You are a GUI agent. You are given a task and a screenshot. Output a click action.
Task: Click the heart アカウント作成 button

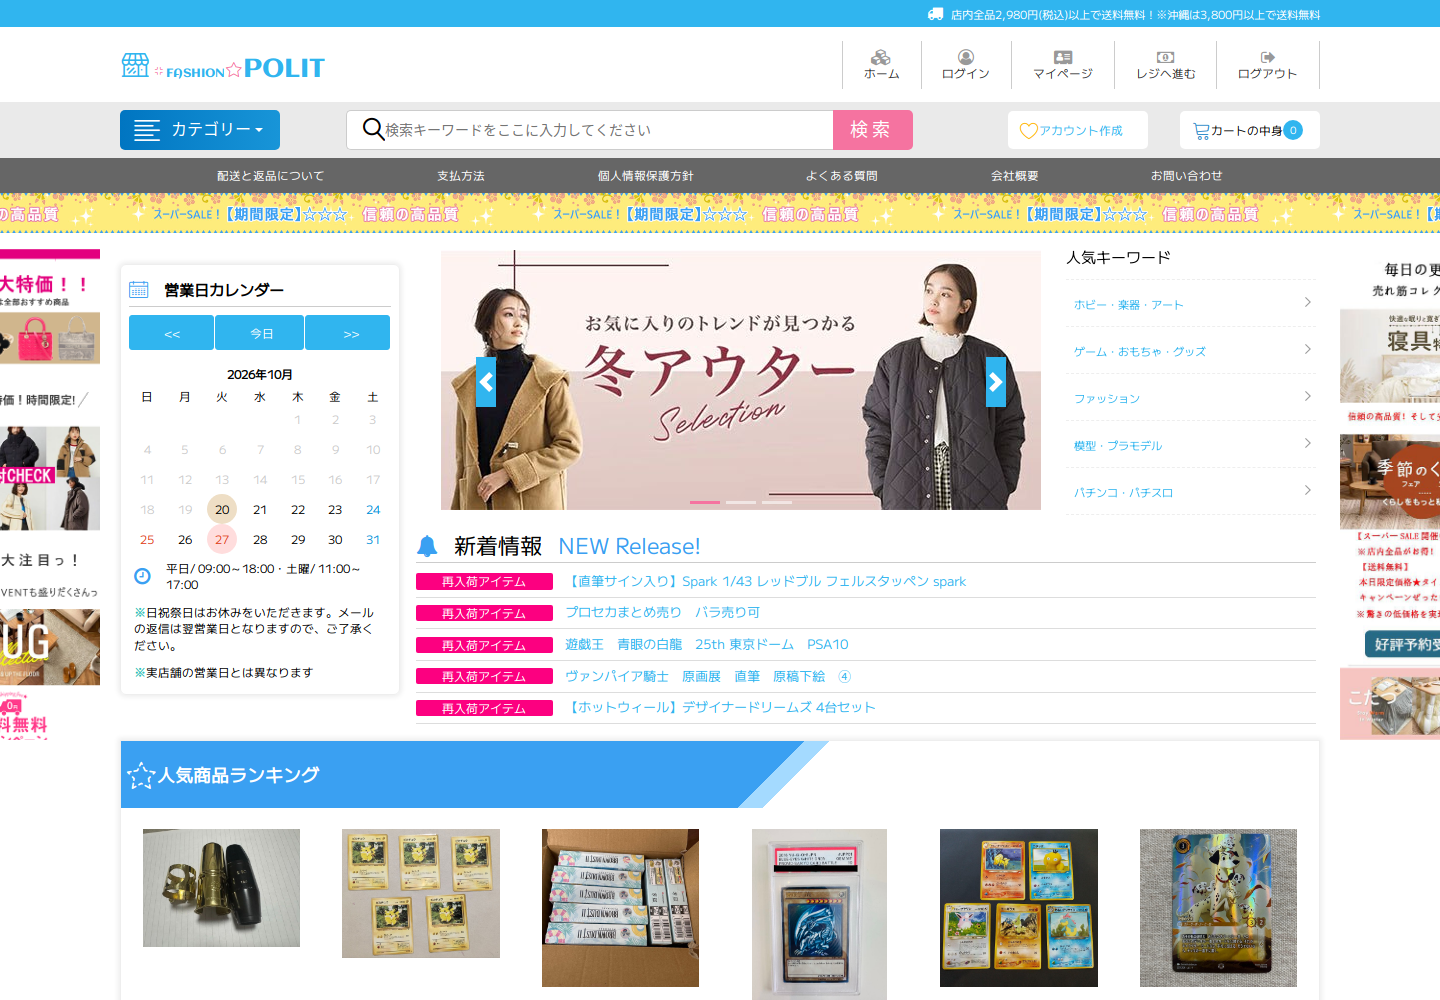coord(1078,130)
